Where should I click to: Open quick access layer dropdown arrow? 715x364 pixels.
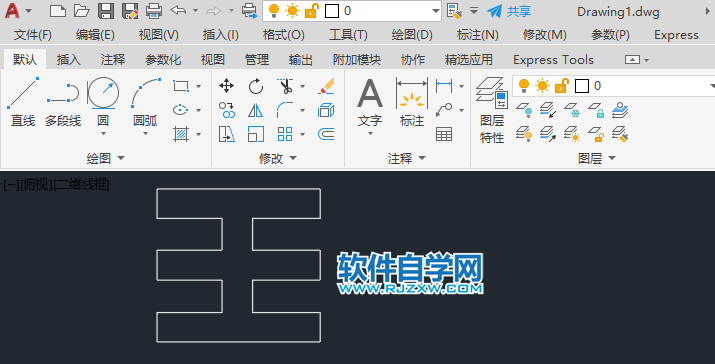pyautogui.click(x=435, y=11)
